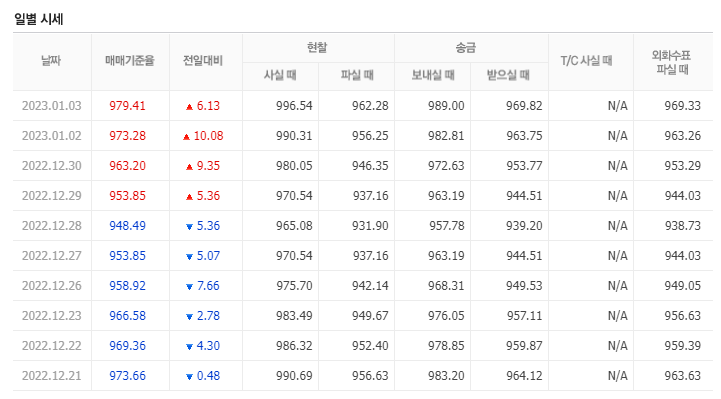
Task: Click the red up triangle beside 10.08
Action: point(186,137)
